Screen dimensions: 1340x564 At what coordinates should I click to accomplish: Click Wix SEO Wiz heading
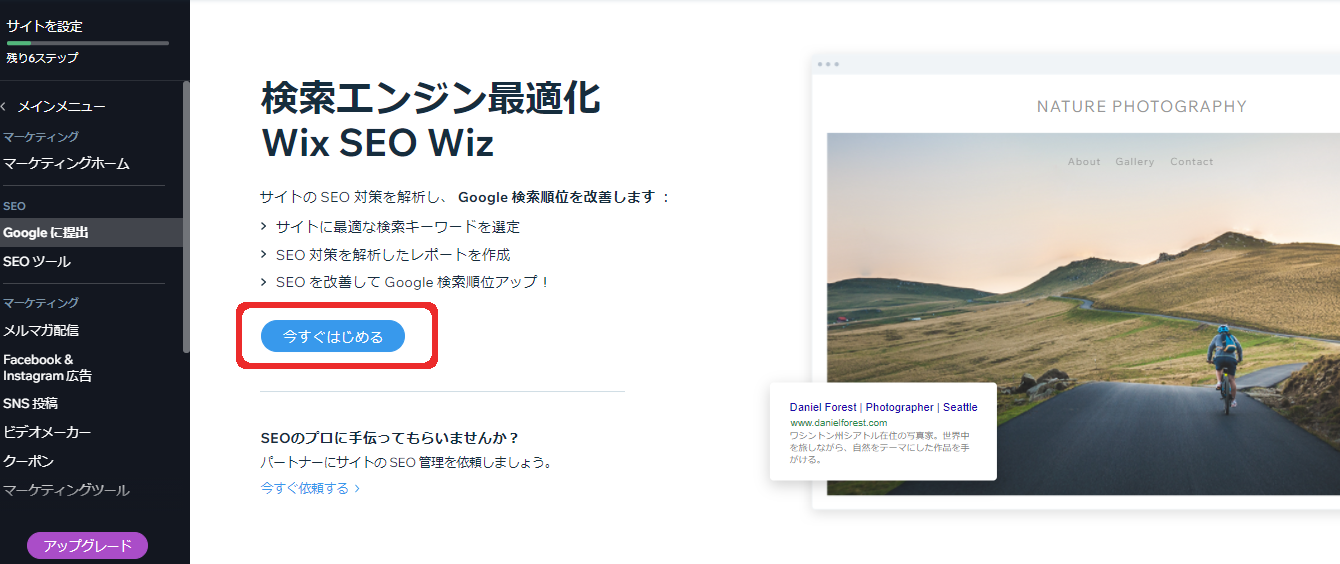click(378, 143)
